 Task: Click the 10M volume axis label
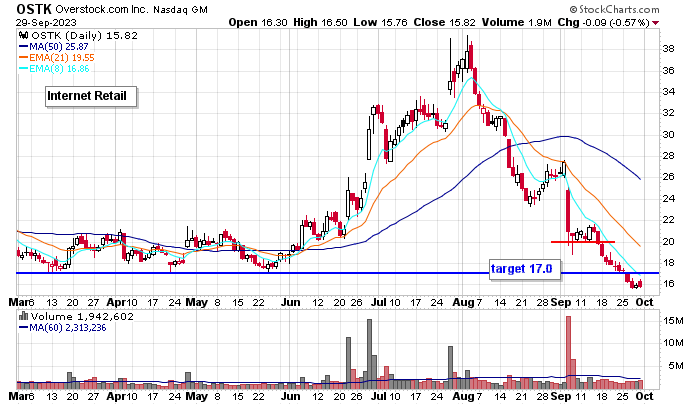coord(673,343)
